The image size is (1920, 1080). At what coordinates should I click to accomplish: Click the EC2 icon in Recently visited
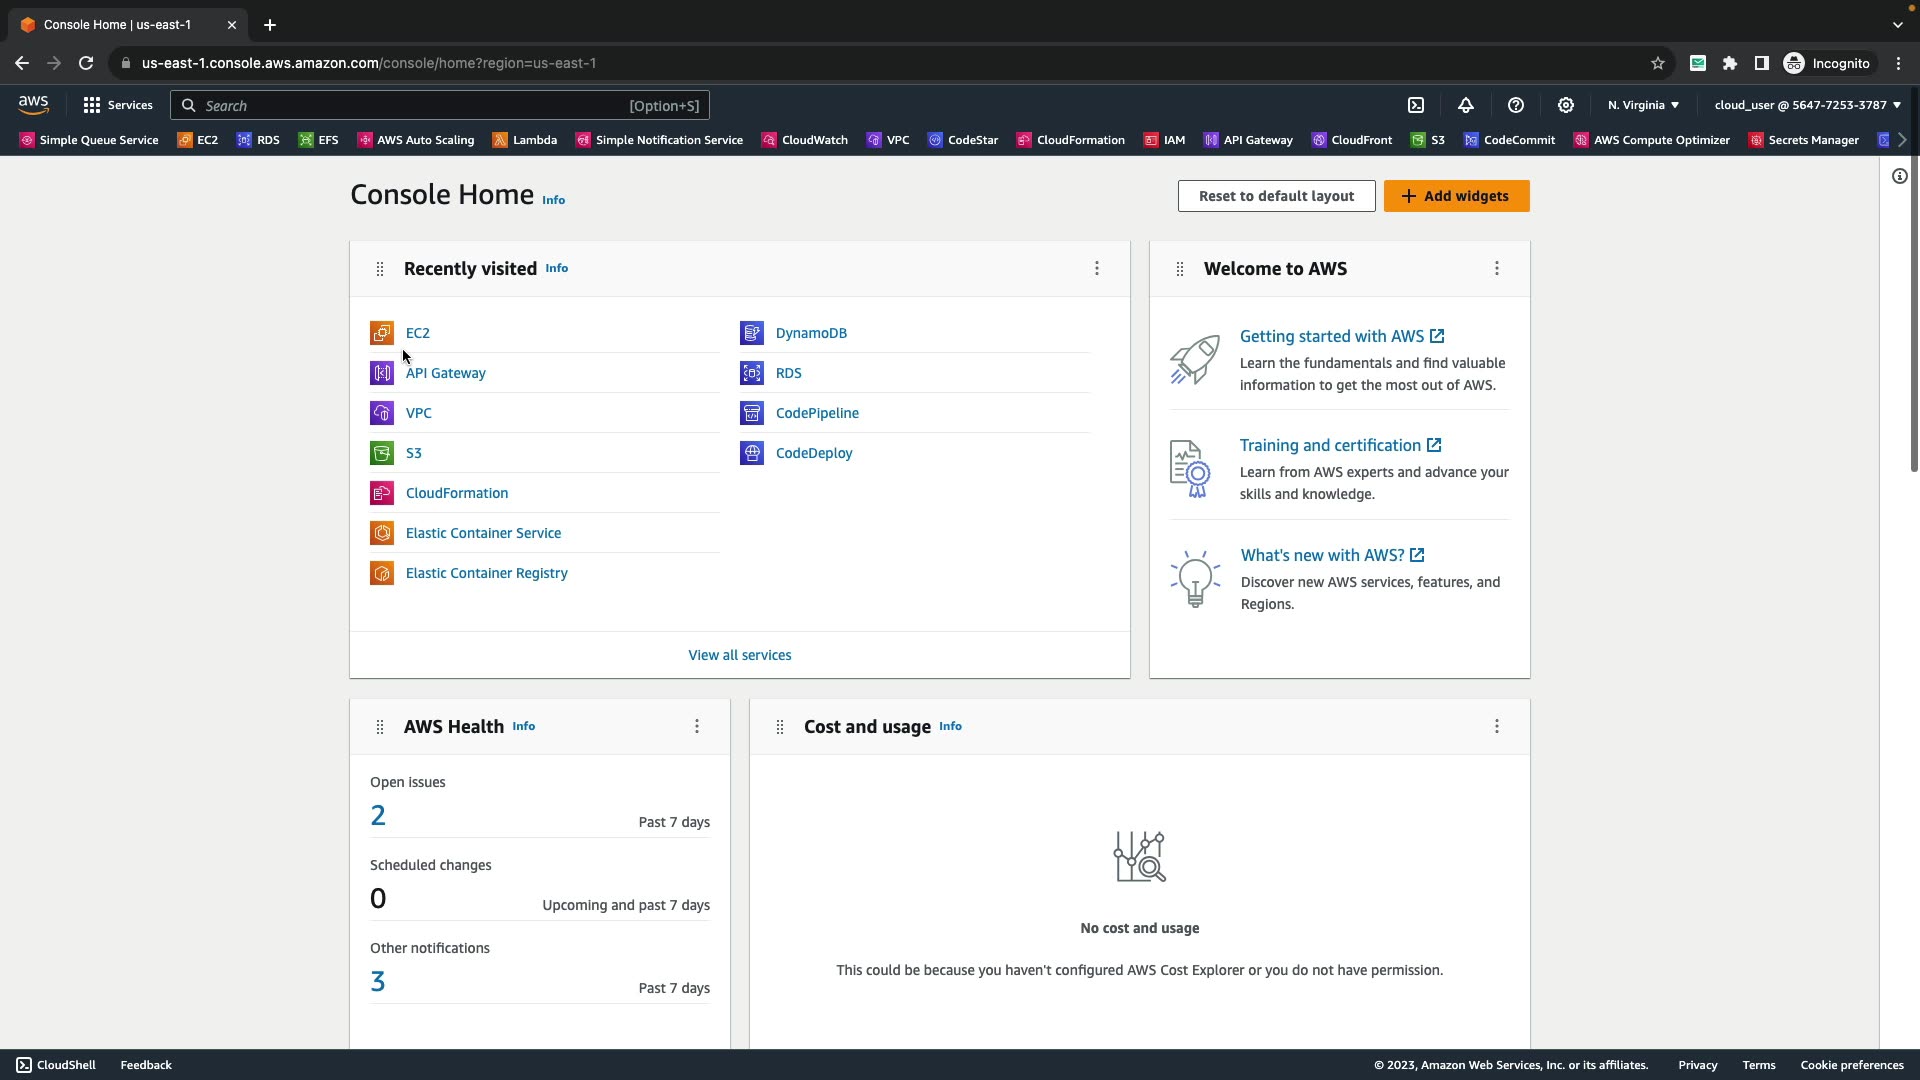pos(382,333)
